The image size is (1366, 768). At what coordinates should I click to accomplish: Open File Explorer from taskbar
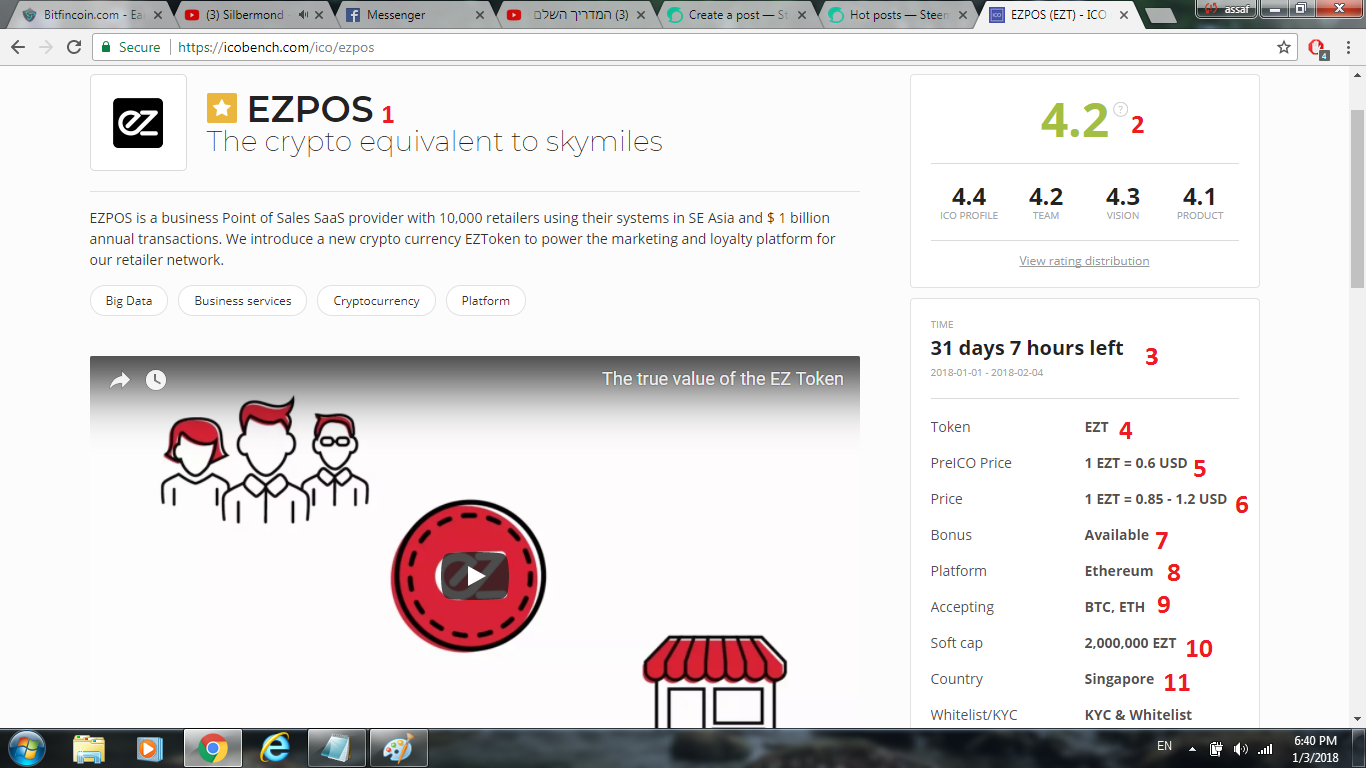click(x=88, y=748)
